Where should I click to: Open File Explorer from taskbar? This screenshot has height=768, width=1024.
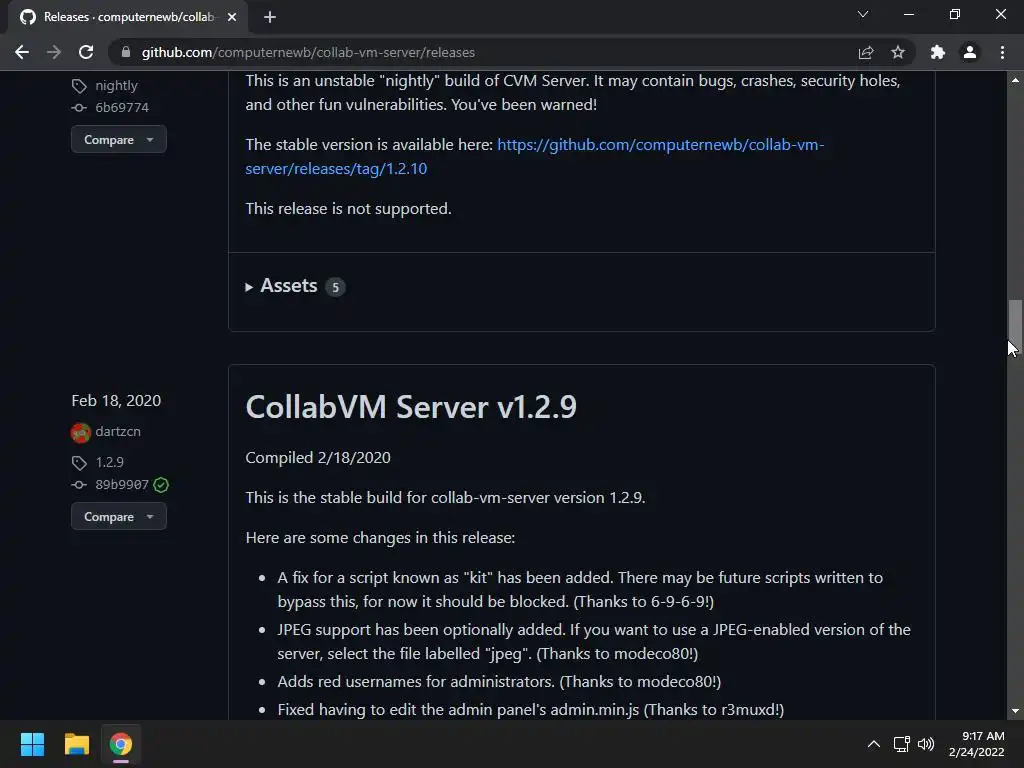[76, 744]
